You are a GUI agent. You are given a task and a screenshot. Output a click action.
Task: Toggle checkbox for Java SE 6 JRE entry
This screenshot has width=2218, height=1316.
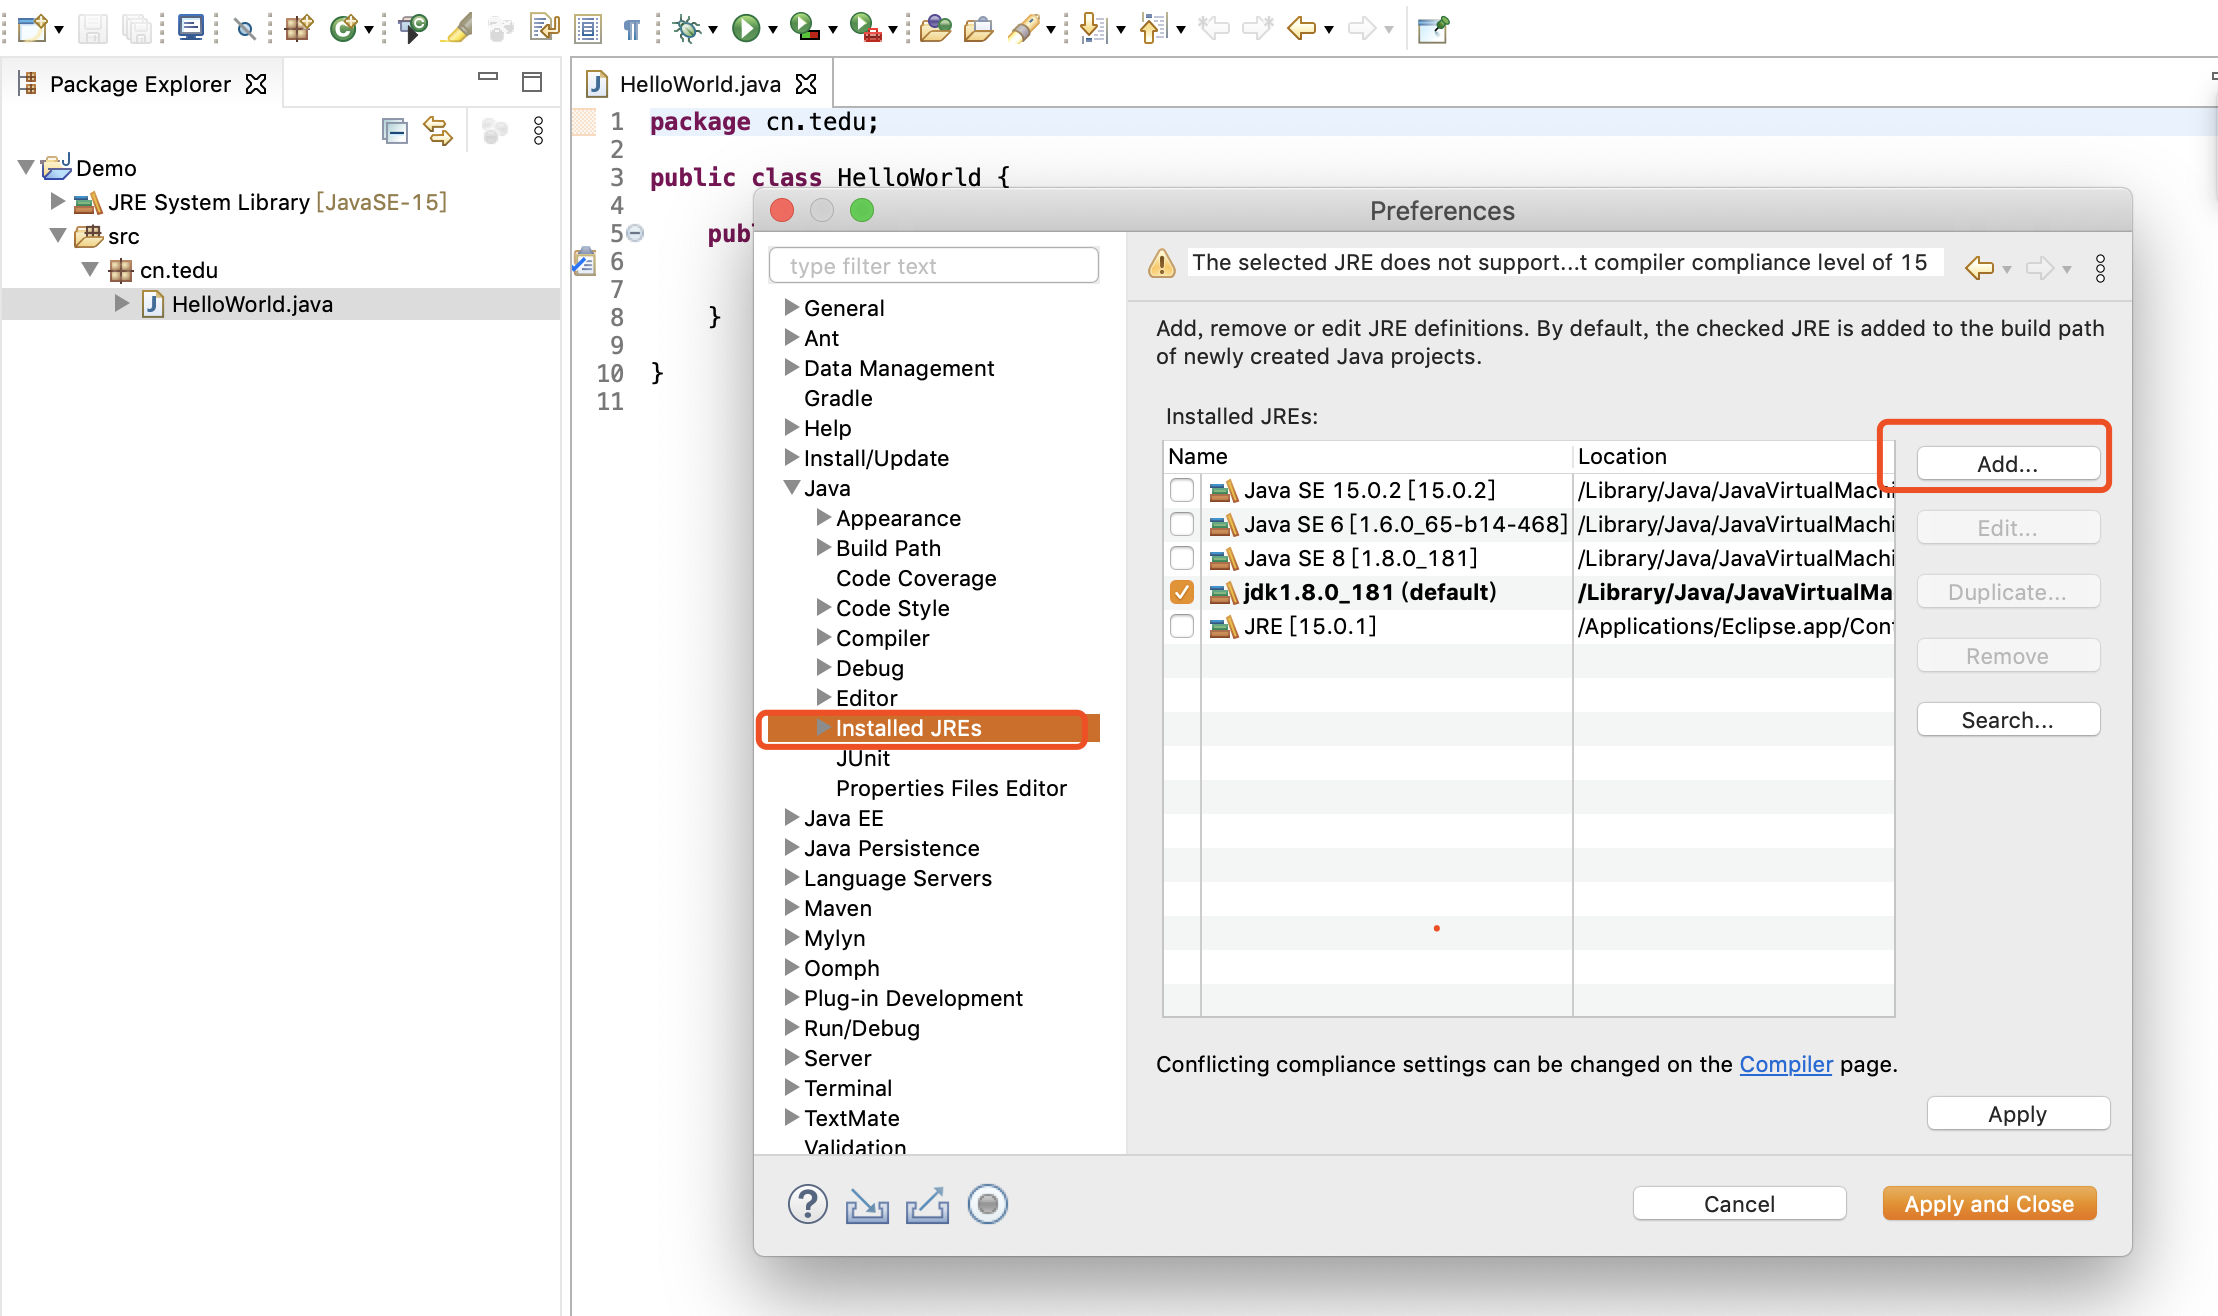(x=1179, y=522)
